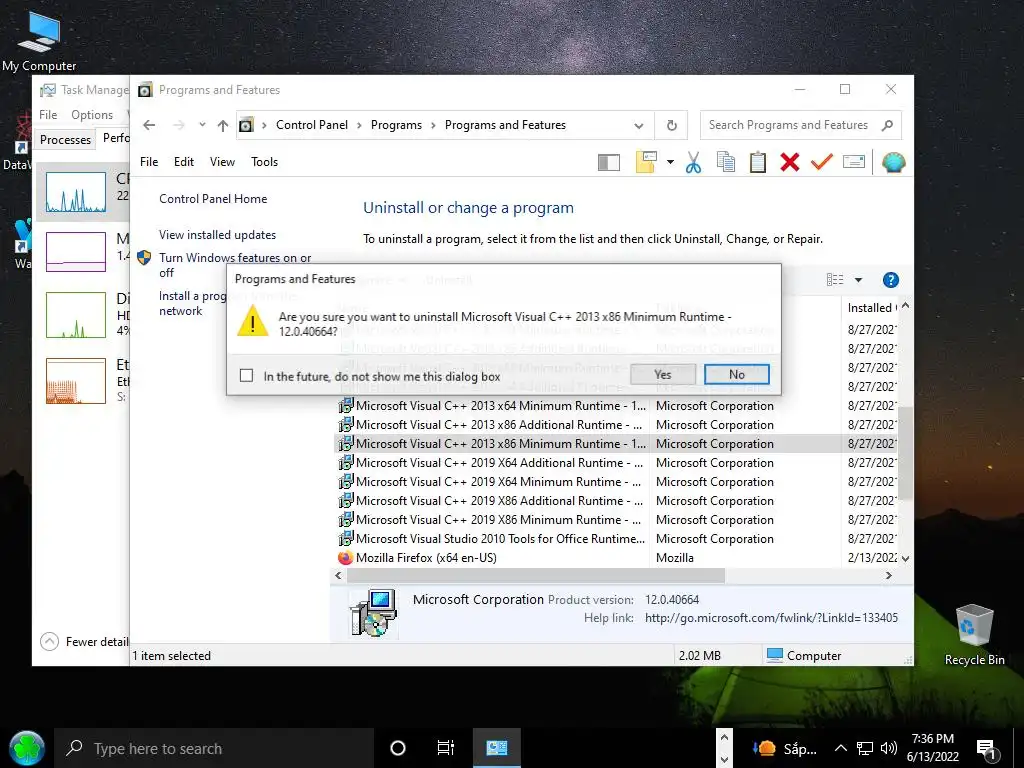
Task: Click the Paste clipboard toolbar icon
Action: coord(758,162)
